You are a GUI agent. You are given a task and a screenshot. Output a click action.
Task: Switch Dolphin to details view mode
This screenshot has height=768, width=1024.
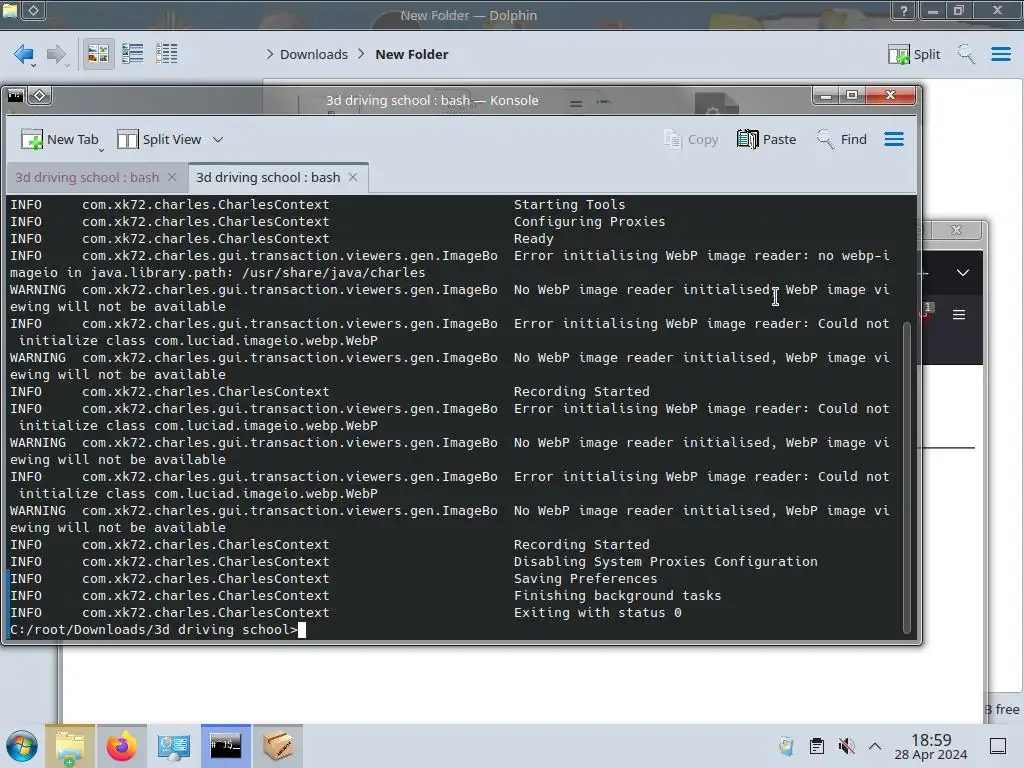pos(167,54)
